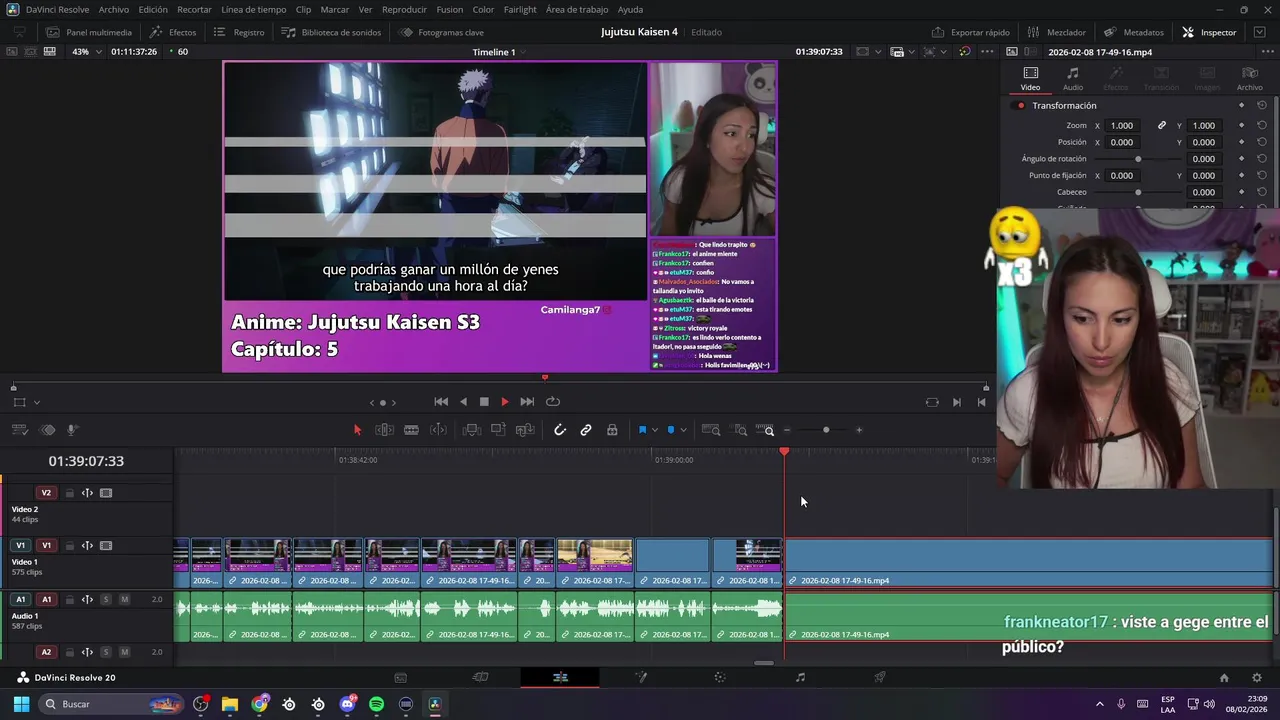Add keyframe for Zoom parameter

tap(1242, 125)
